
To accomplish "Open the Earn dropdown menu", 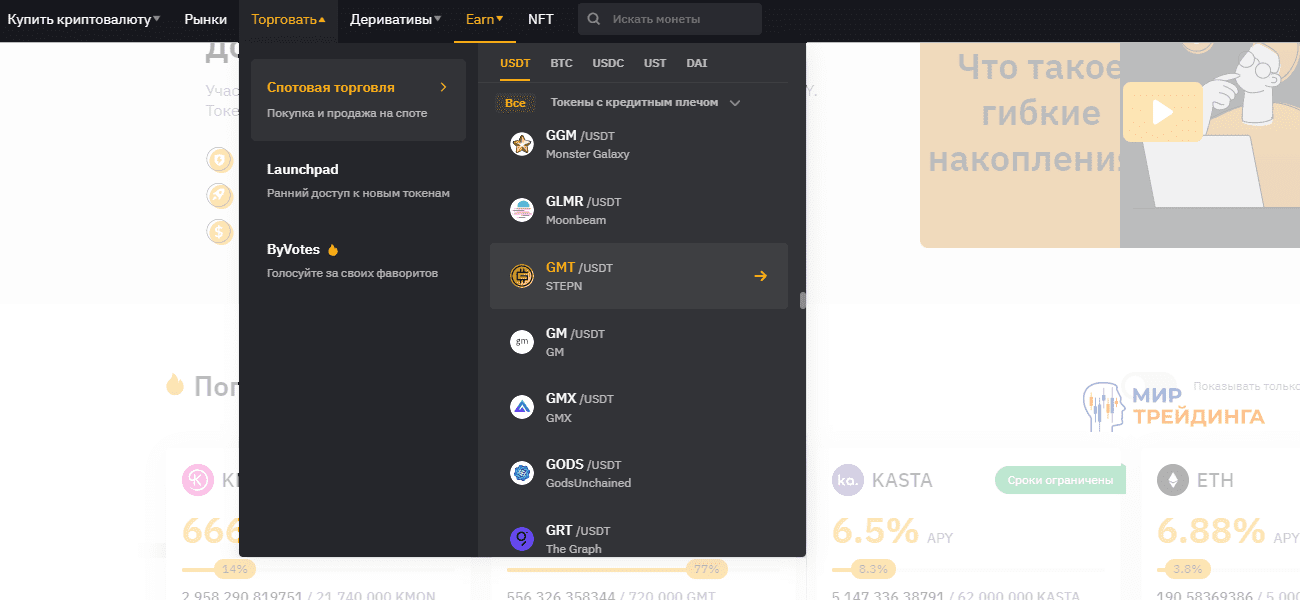I will coord(484,19).
